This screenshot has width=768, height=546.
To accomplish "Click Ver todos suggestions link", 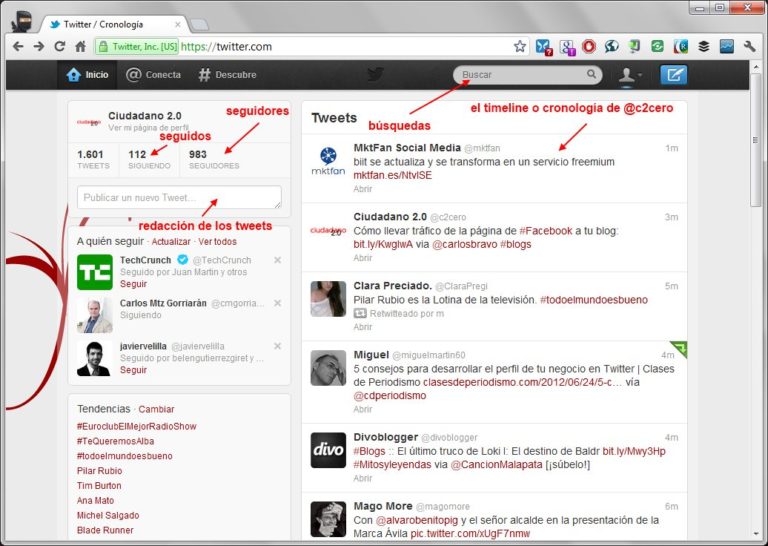I will pos(217,242).
